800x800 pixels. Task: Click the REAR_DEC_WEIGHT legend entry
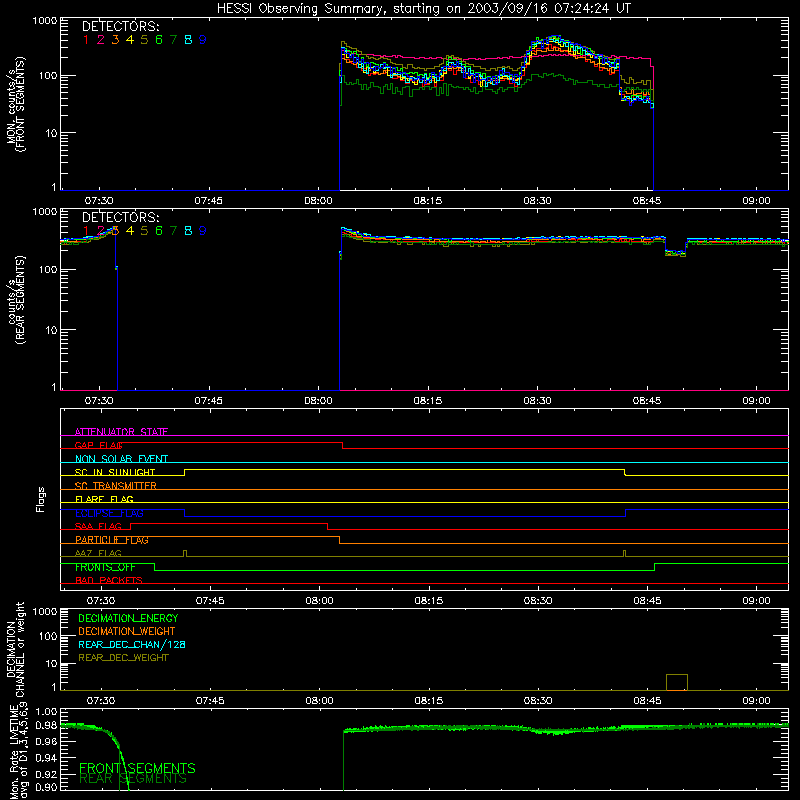pyautogui.click(x=123, y=658)
